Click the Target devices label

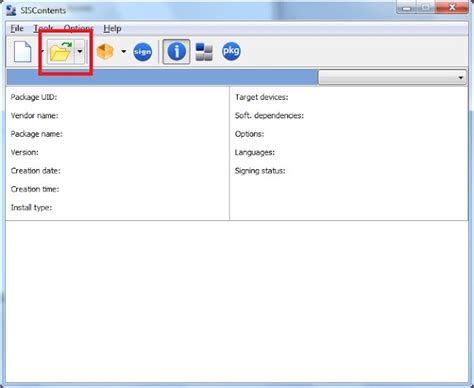[261, 97]
